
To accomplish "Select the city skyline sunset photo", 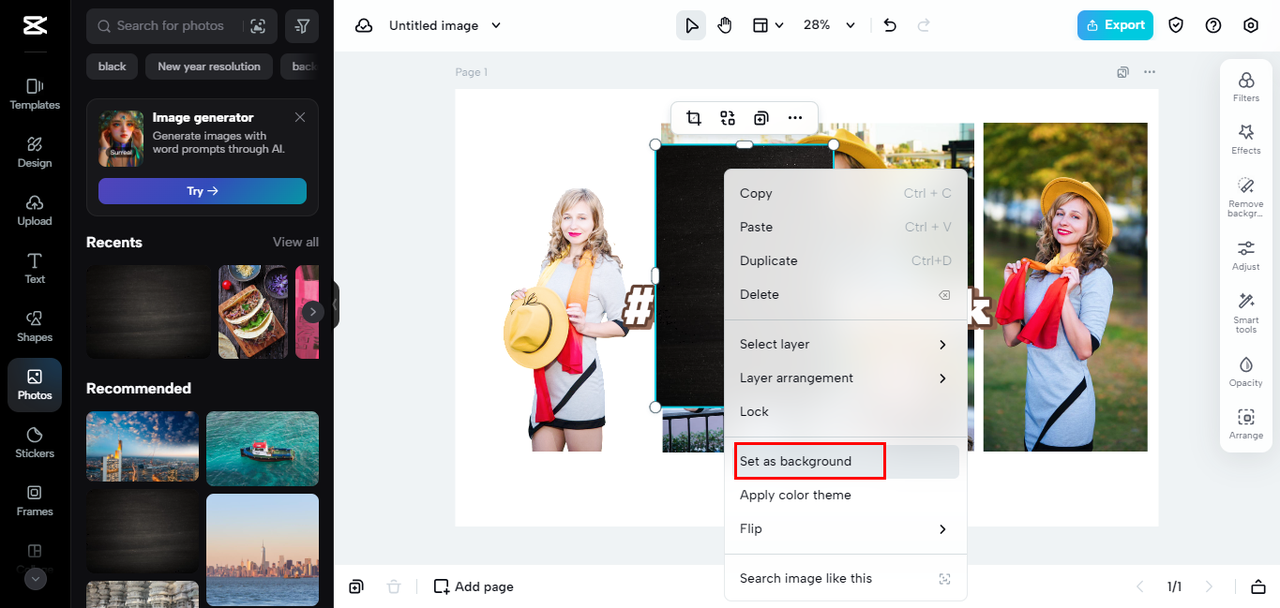I will click(262, 550).
